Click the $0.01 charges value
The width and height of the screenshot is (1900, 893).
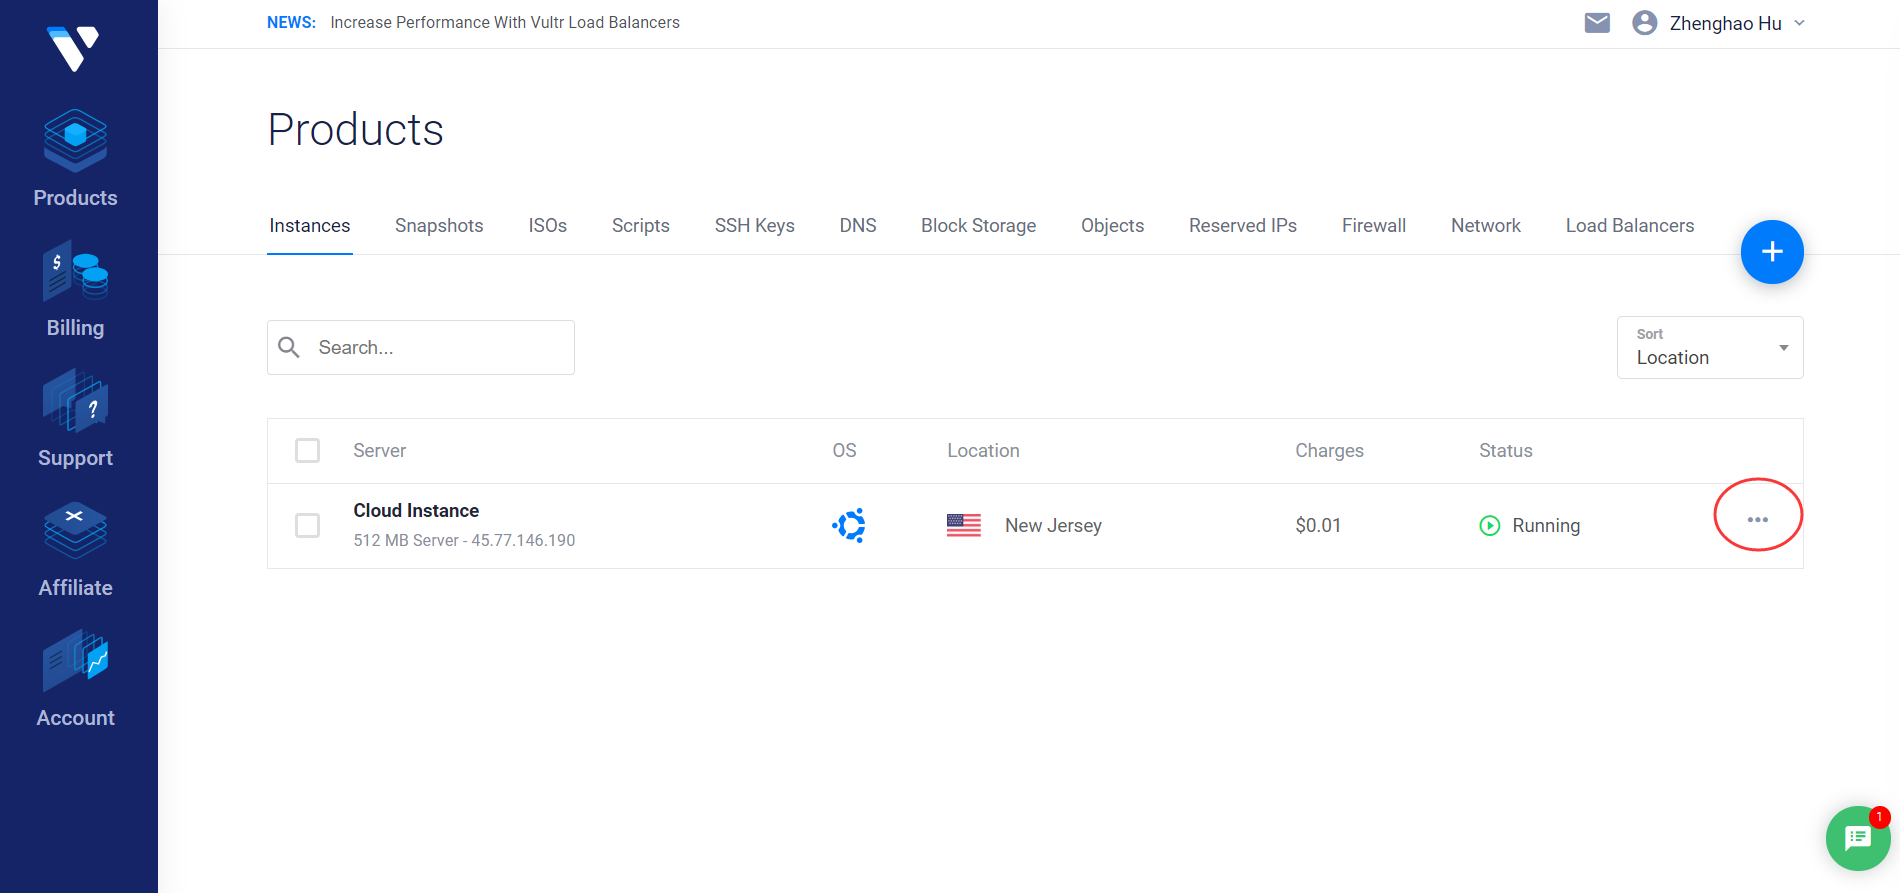(1318, 526)
